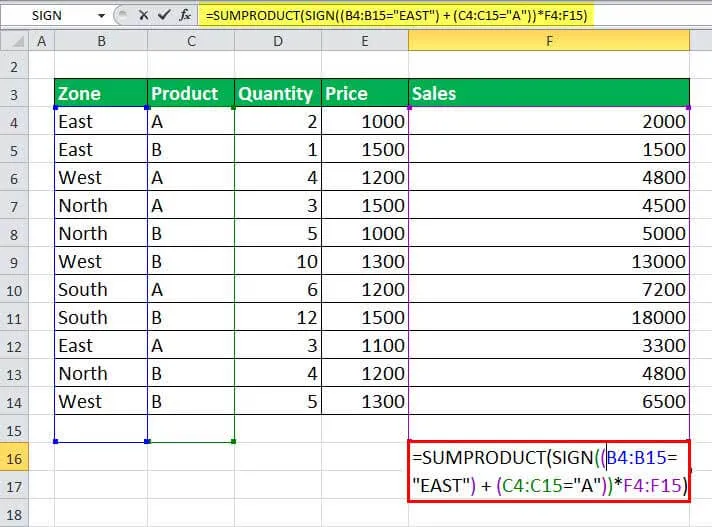Viewport: 712px width, 527px height.
Task: Click empty cell B15
Action: (101, 429)
